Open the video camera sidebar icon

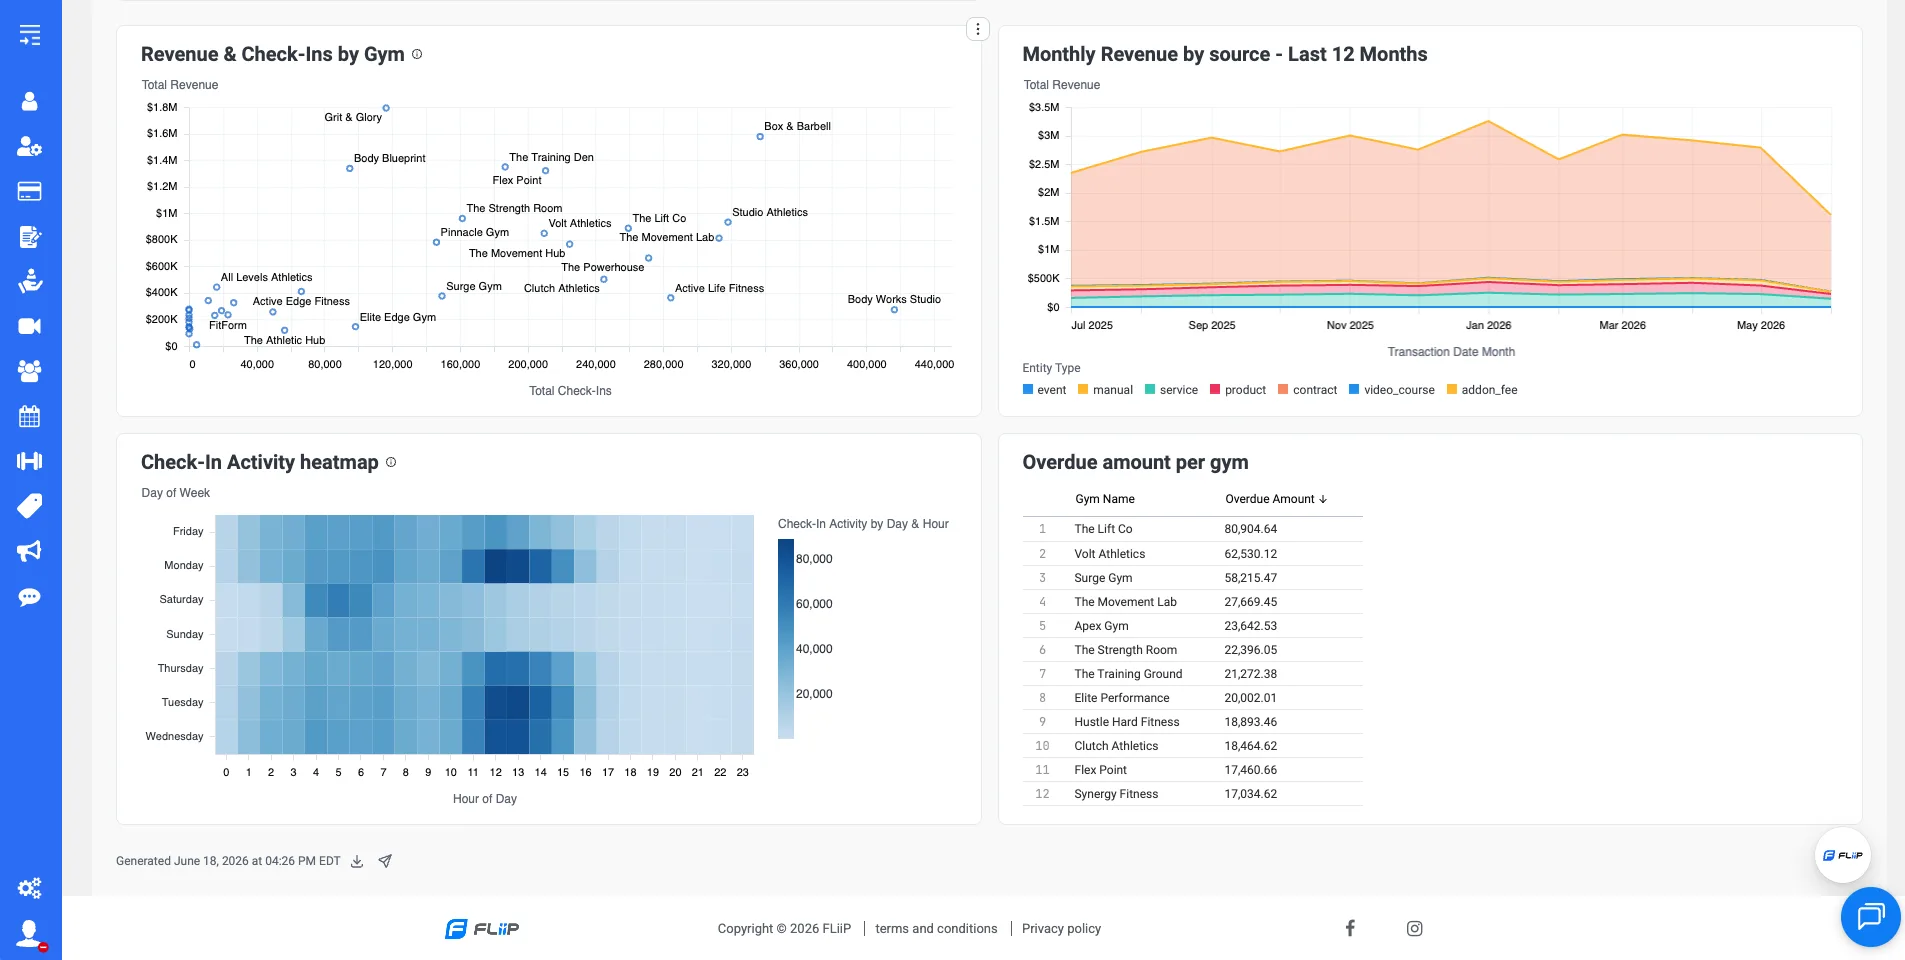click(30, 326)
